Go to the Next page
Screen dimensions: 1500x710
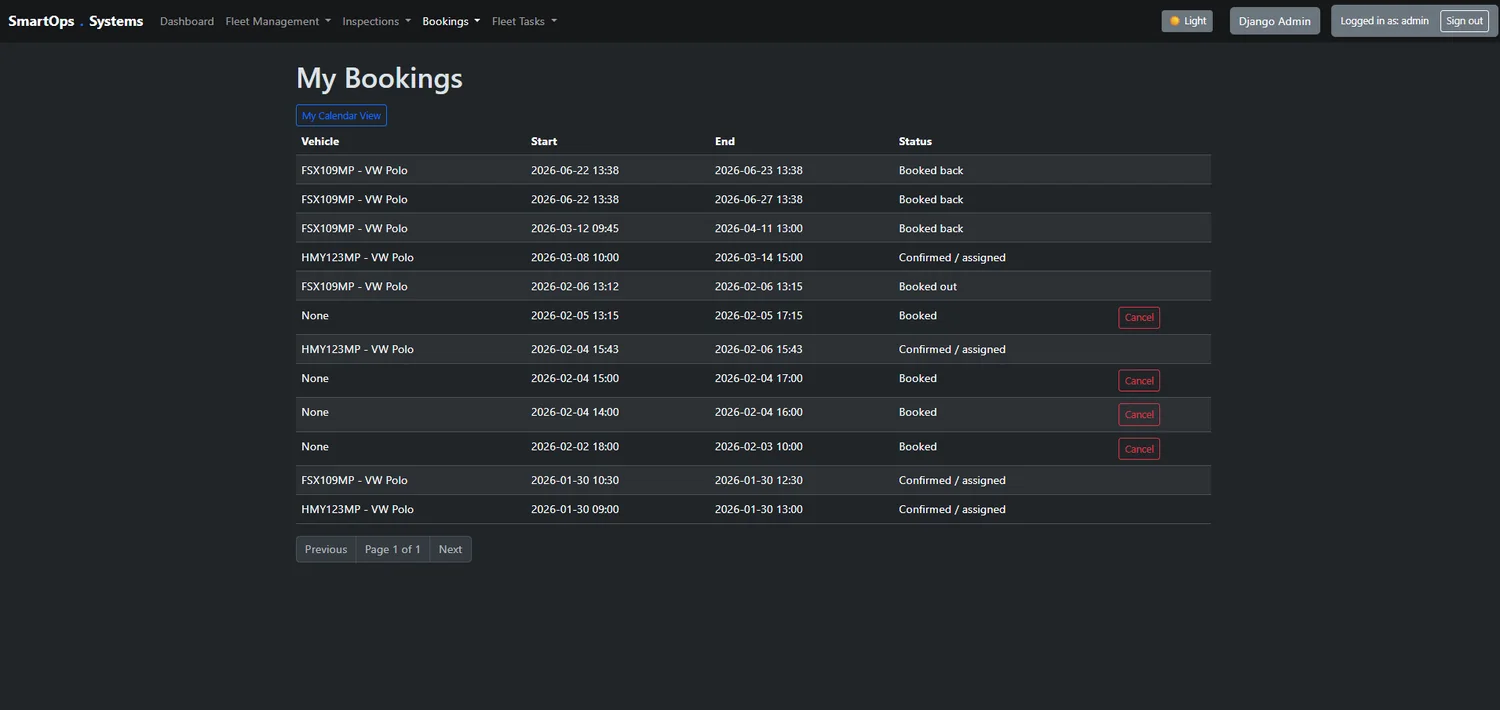450,549
